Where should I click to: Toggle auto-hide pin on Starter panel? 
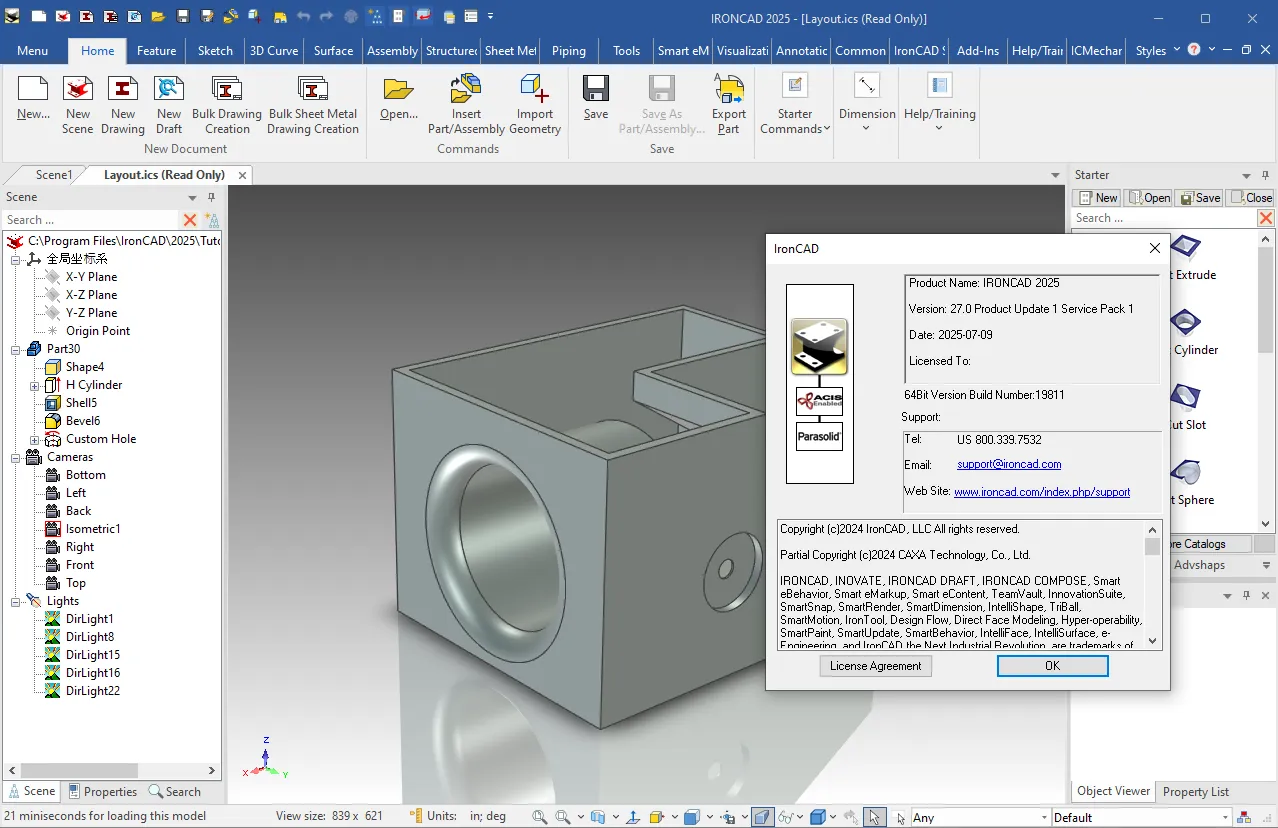pos(1265,175)
